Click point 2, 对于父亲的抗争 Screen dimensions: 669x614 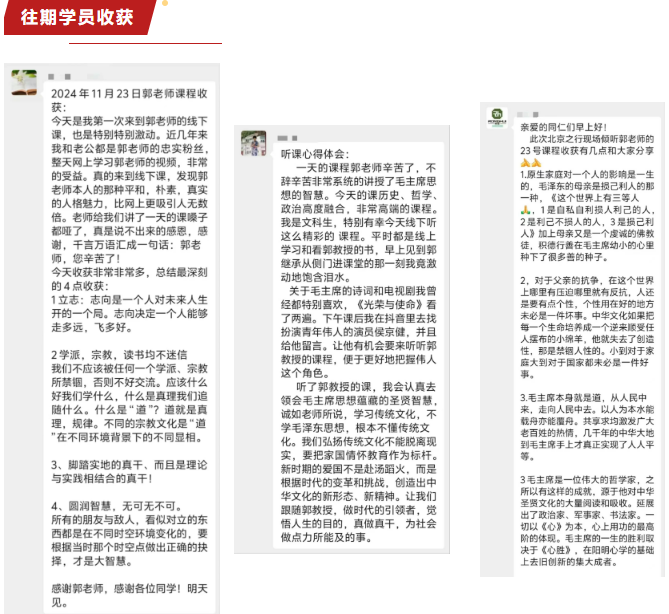tap(562, 280)
